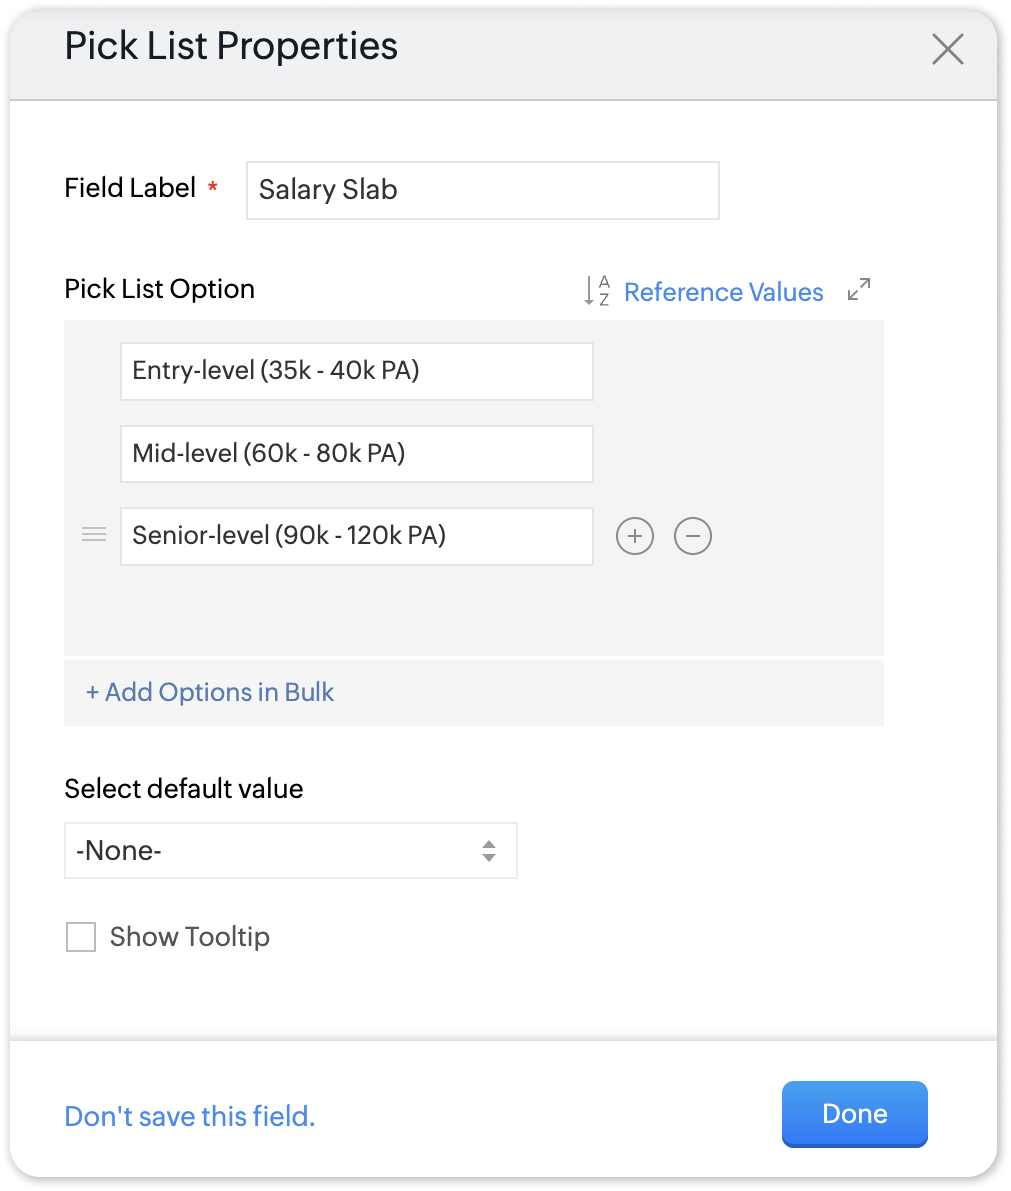
Task: Focus the Salary Slab field label input
Action: click(482, 190)
